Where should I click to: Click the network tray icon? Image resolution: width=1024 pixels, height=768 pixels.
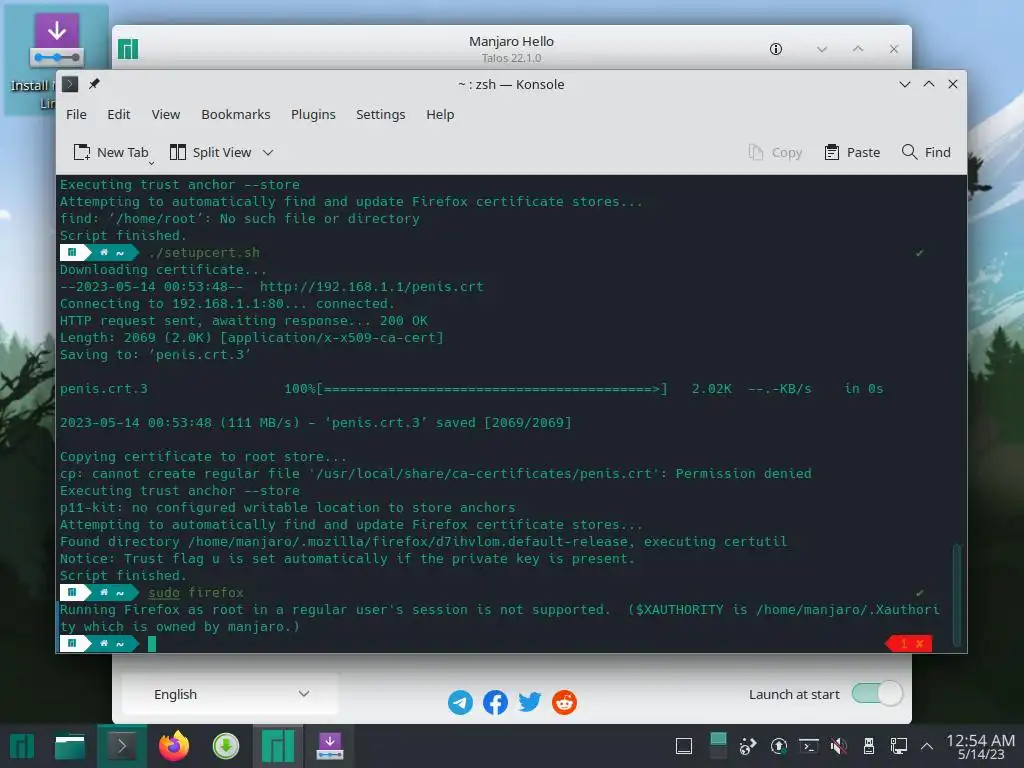pos(899,746)
